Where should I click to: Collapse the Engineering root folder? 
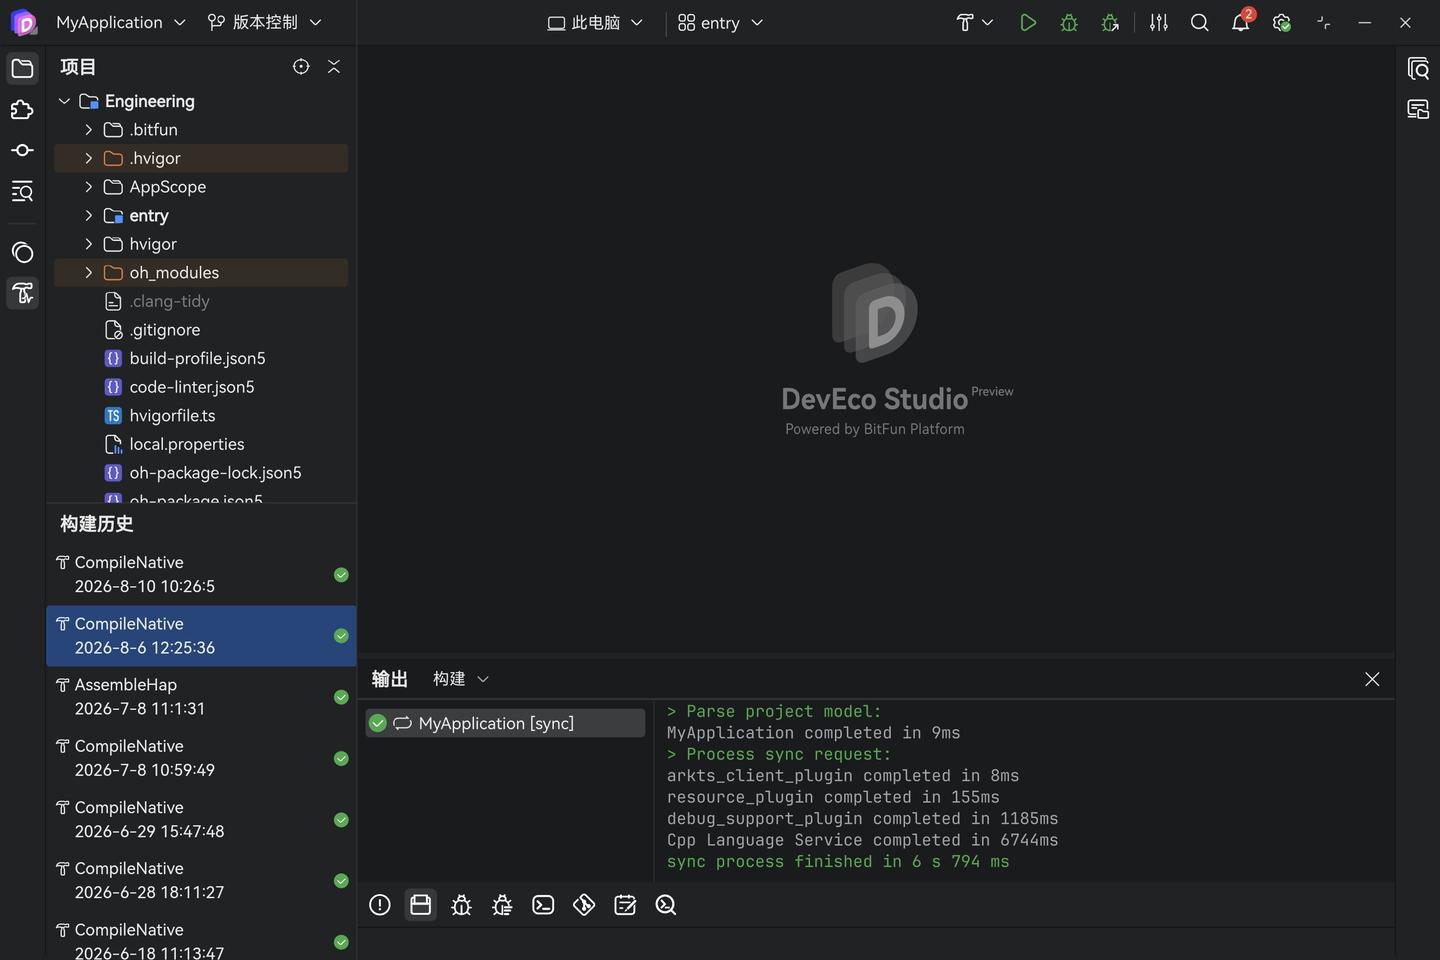click(x=64, y=101)
